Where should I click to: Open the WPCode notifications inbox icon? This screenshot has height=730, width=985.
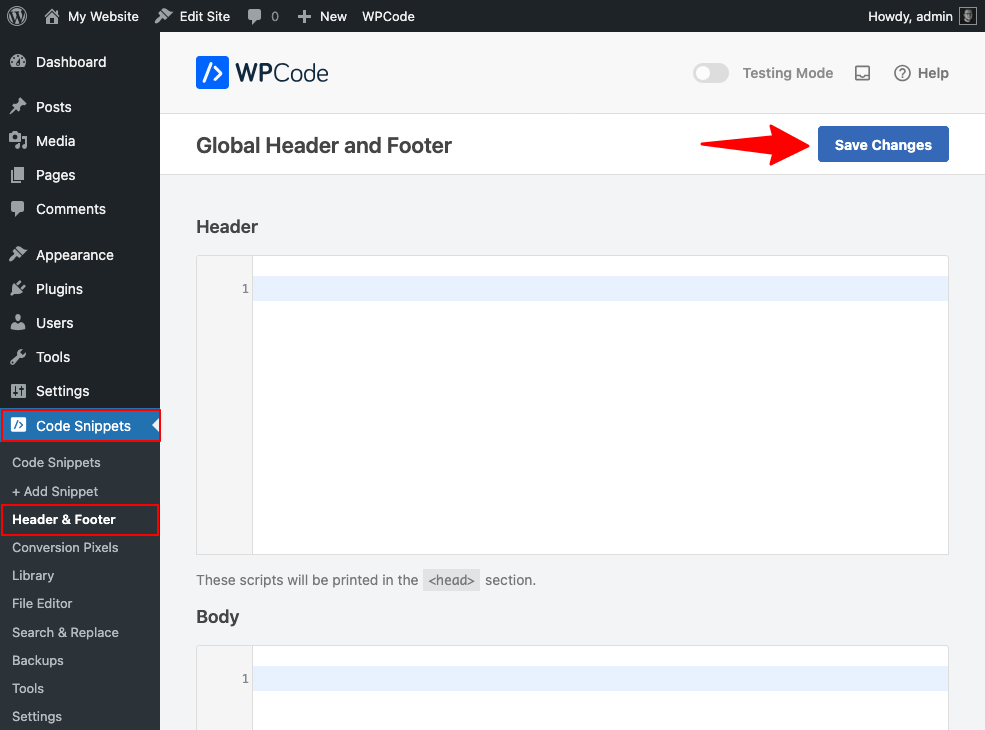pyautogui.click(x=862, y=72)
